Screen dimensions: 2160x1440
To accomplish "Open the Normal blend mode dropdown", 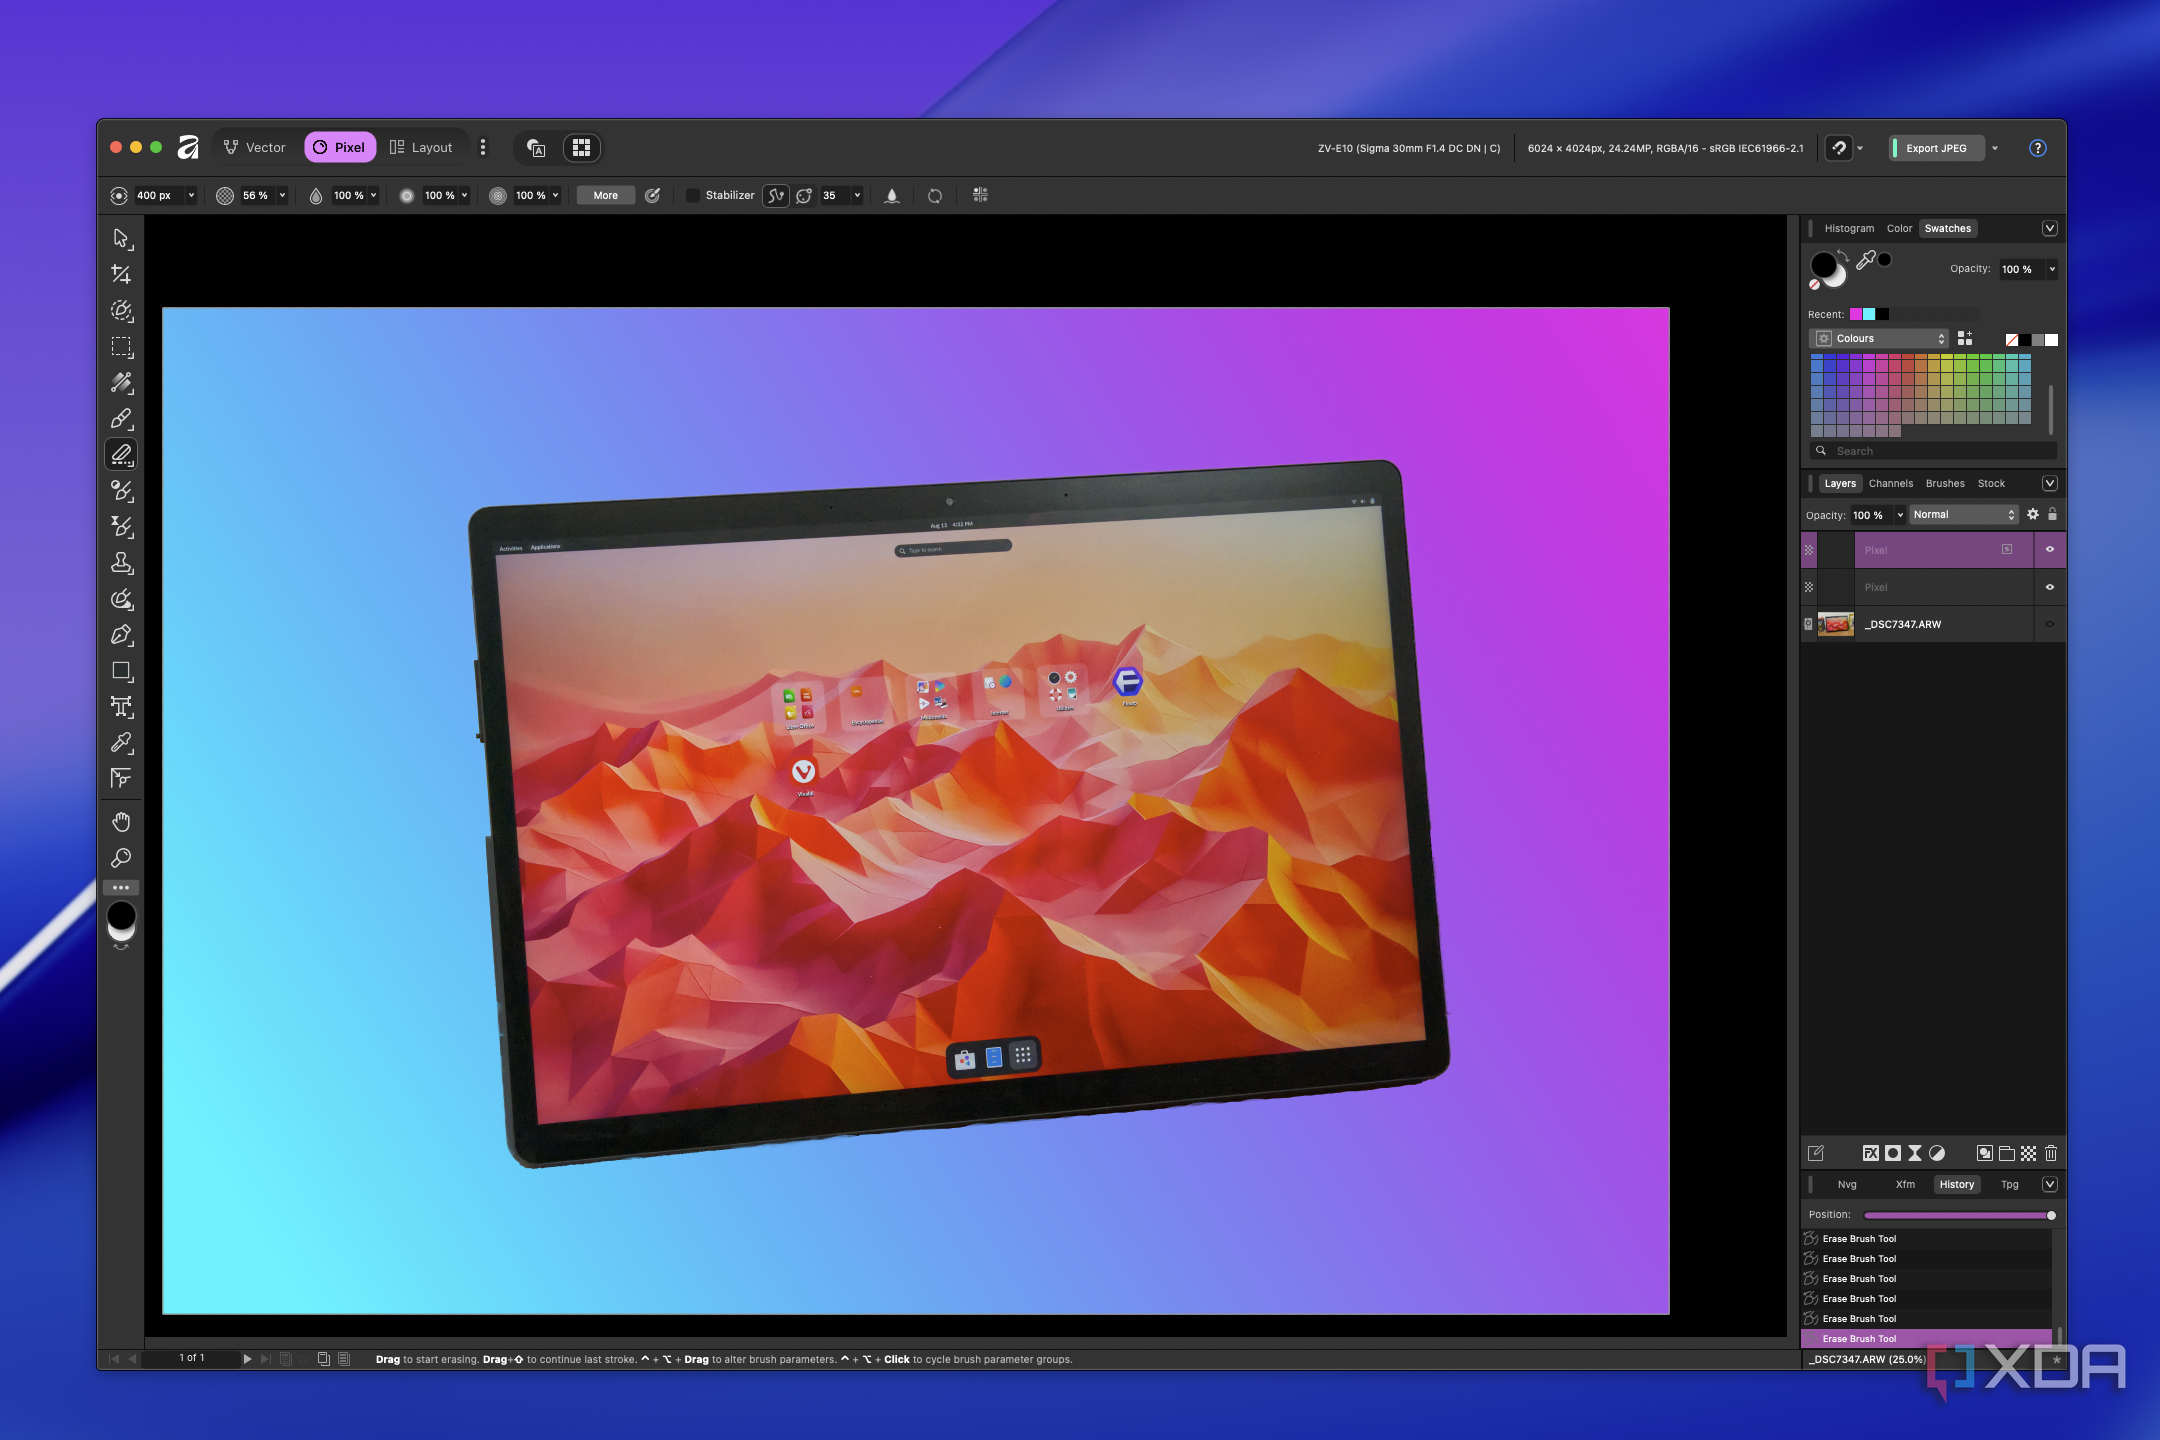I will pos(1964,515).
